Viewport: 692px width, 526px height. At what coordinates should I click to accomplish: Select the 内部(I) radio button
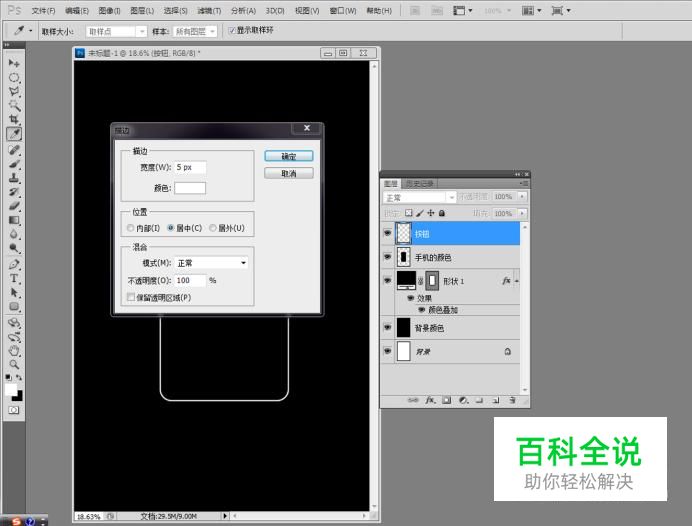pos(130,228)
